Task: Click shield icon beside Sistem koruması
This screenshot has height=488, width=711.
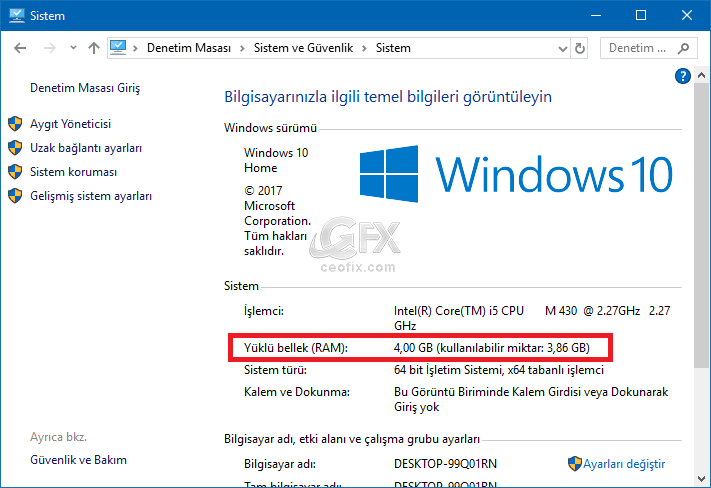Action: [x=15, y=171]
